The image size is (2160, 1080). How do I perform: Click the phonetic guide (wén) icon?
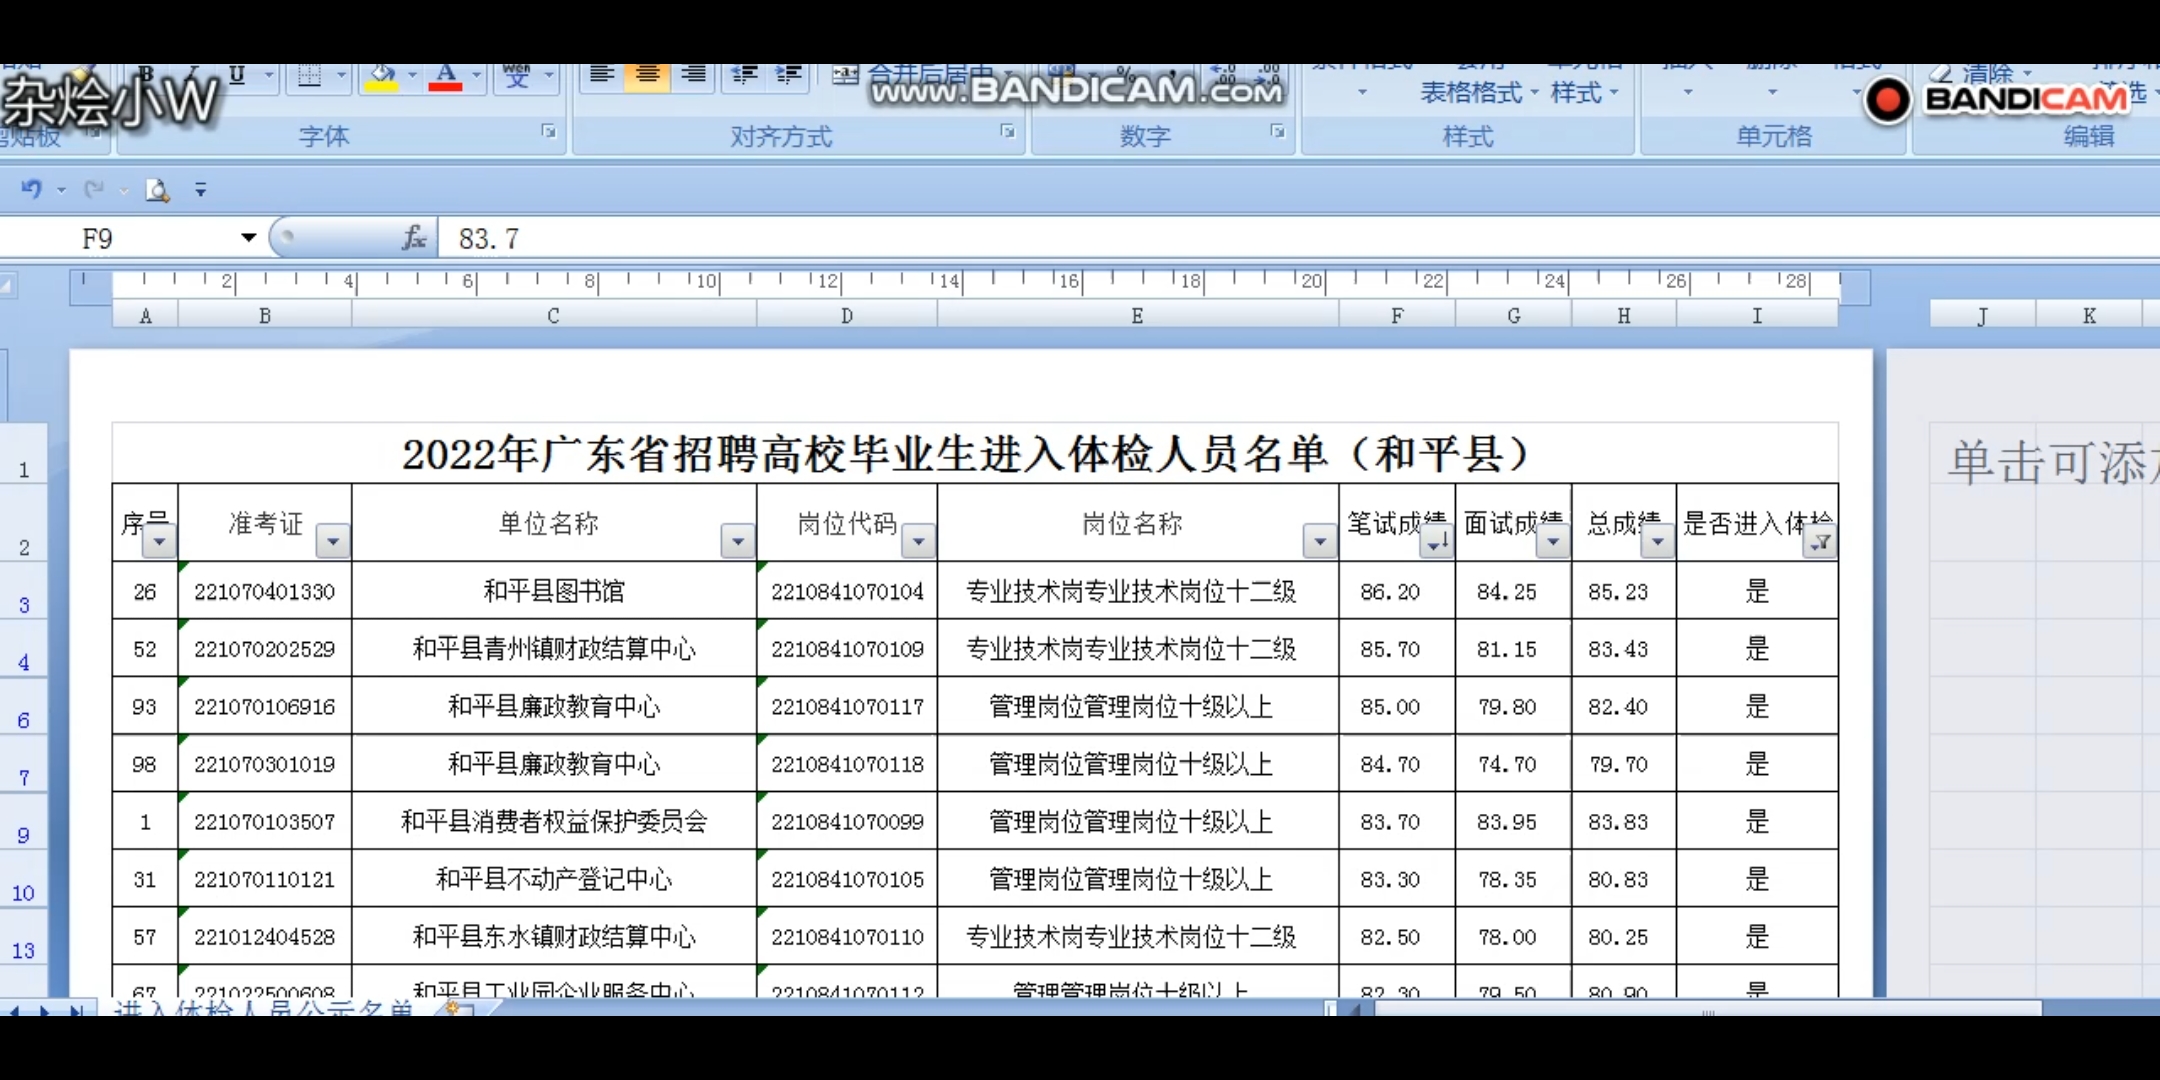[x=517, y=76]
